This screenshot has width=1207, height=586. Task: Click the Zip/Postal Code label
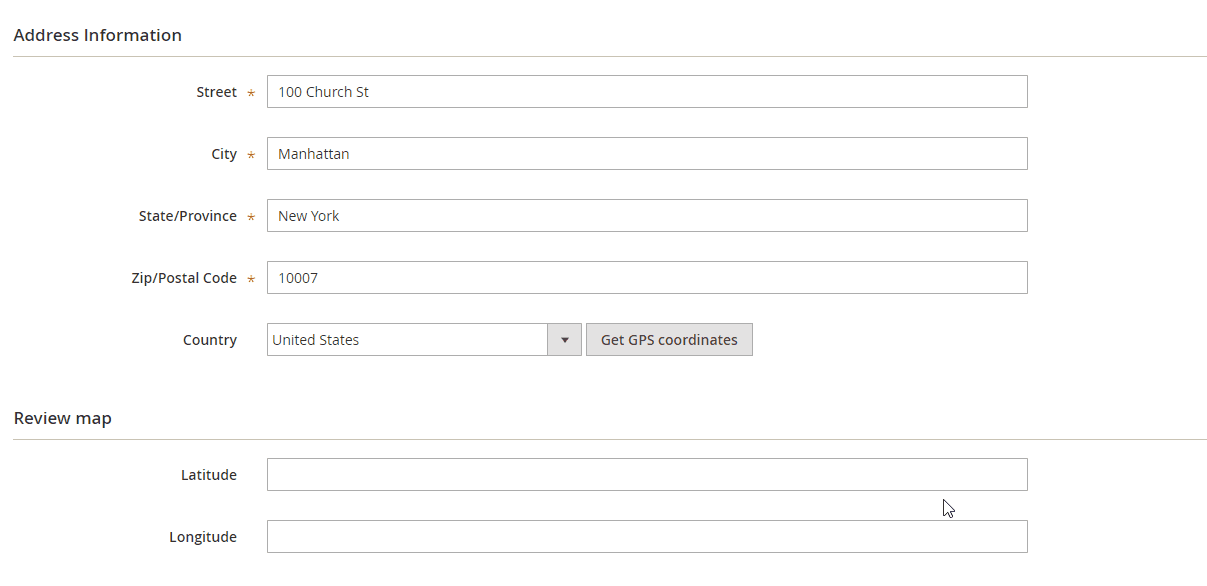(184, 277)
